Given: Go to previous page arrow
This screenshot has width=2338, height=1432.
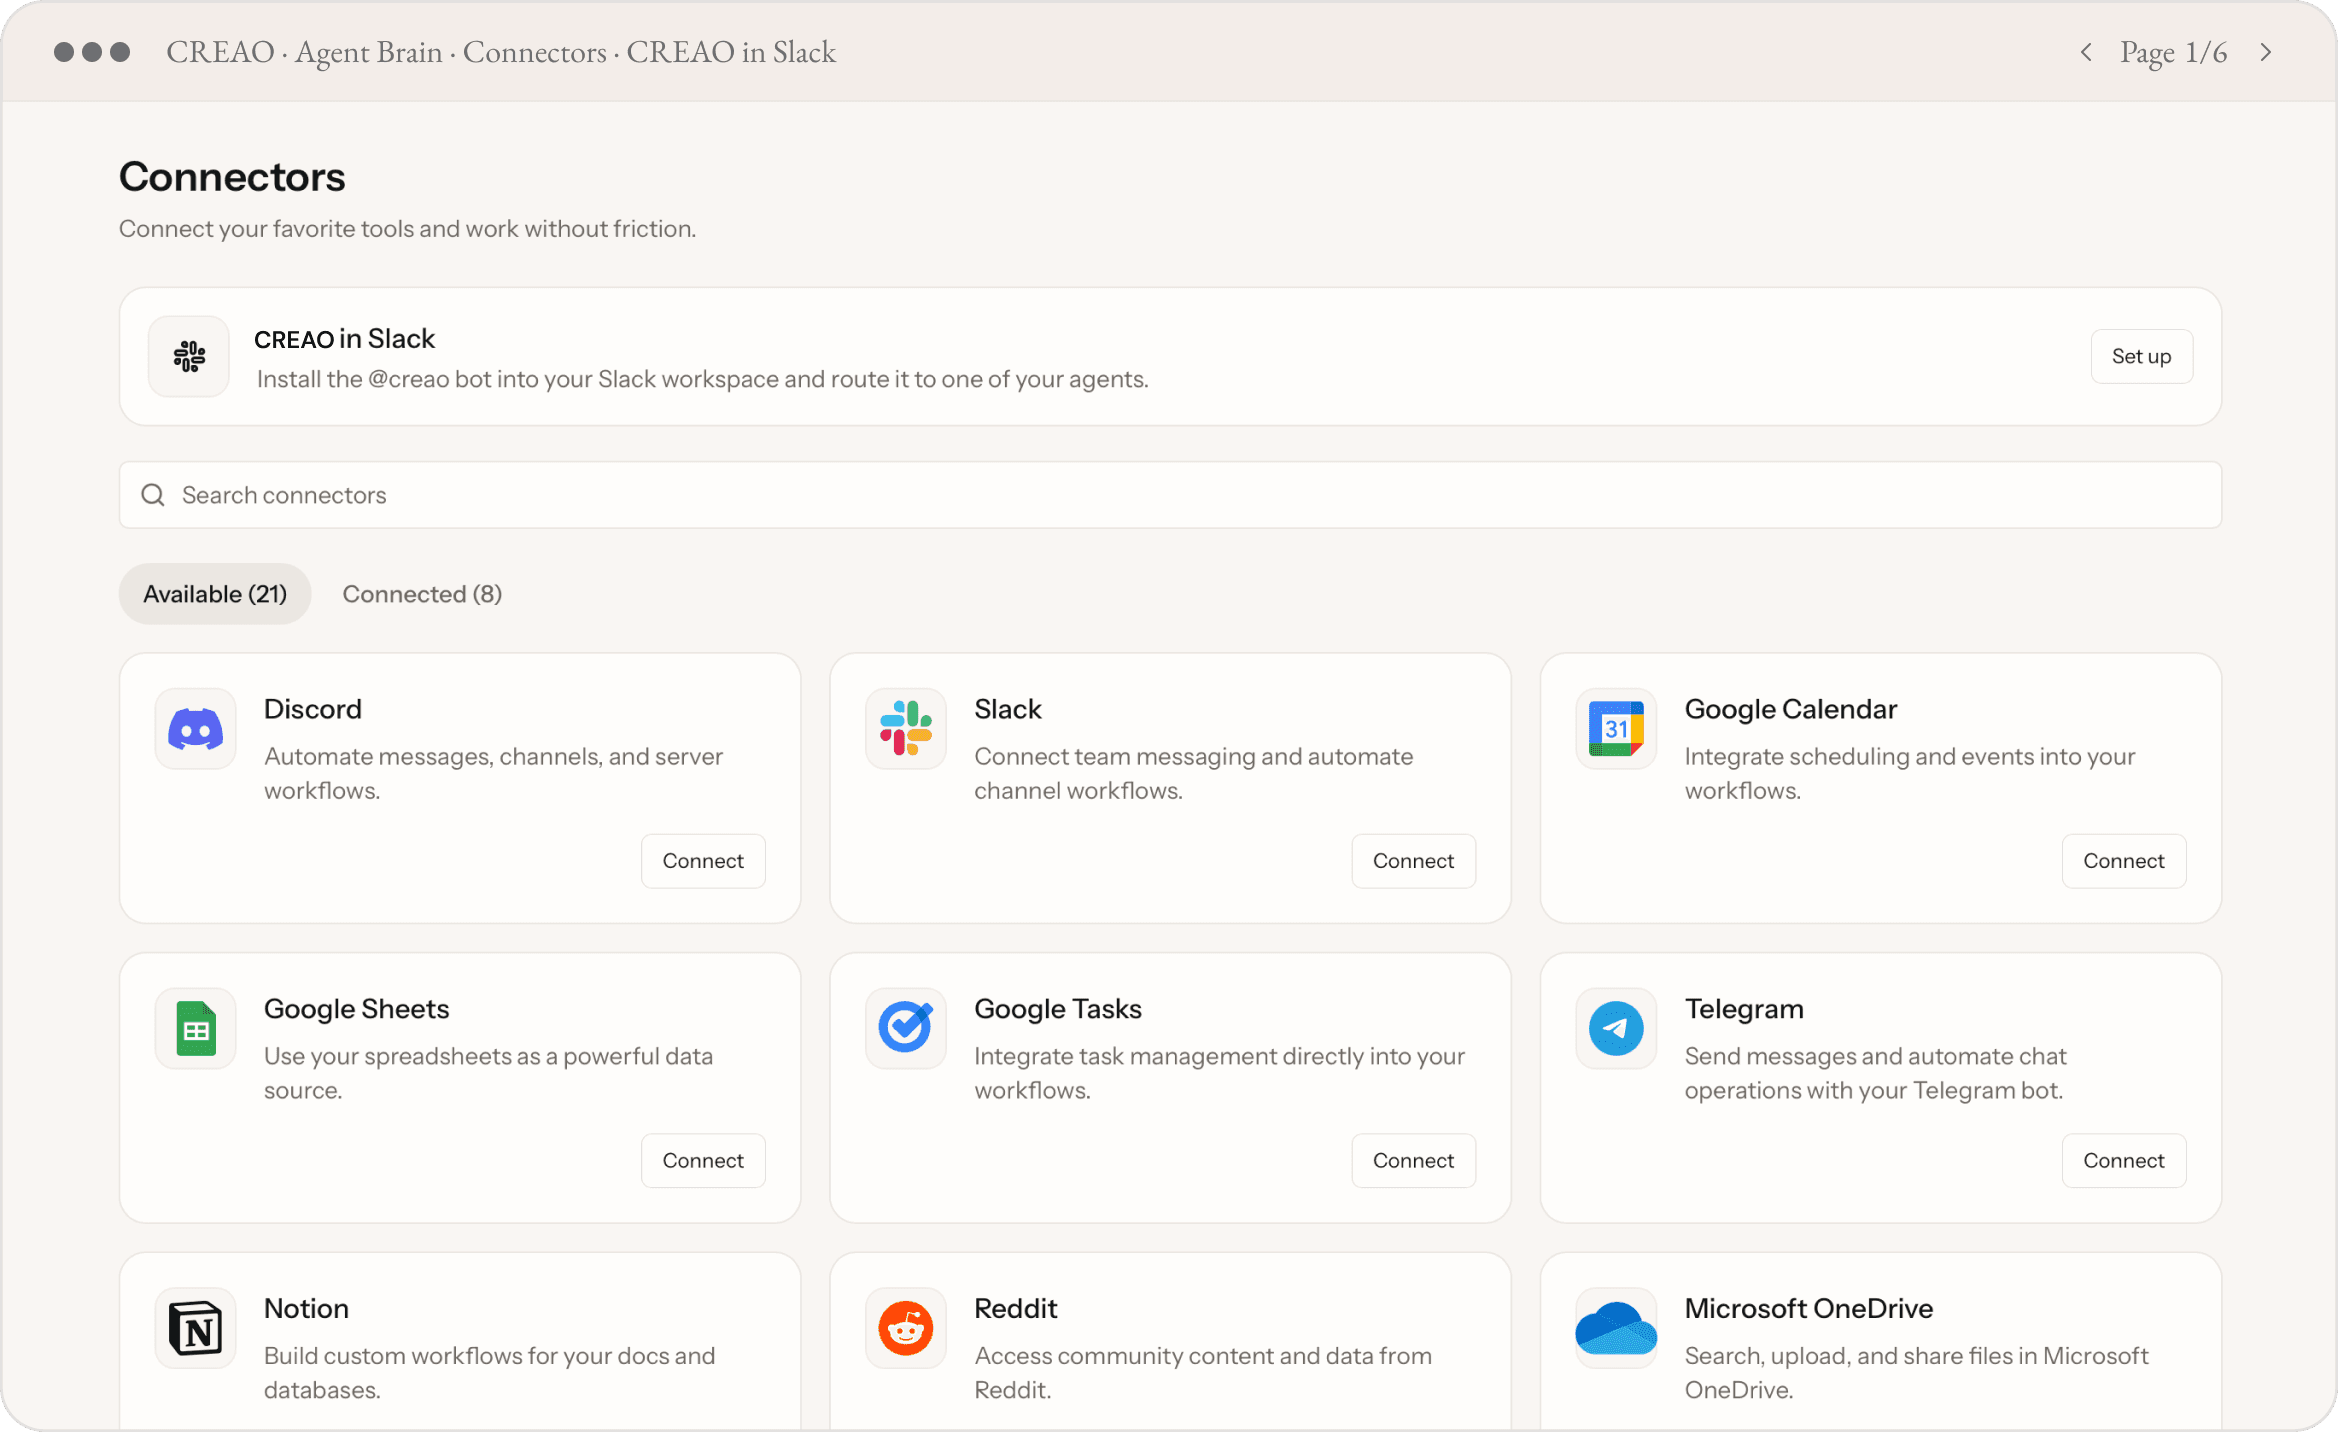Looking at the screenshot, I should click(2086, 52).
